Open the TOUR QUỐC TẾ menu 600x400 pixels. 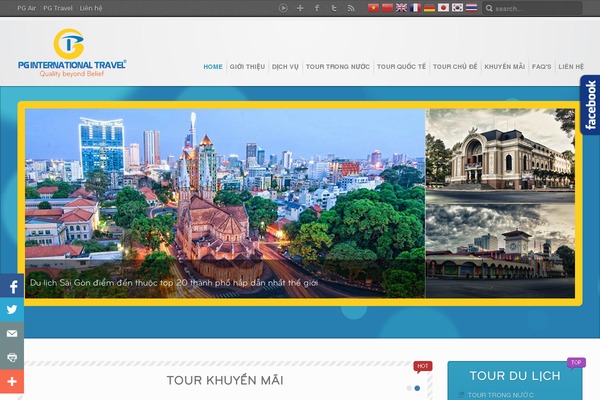pos(401,67)
